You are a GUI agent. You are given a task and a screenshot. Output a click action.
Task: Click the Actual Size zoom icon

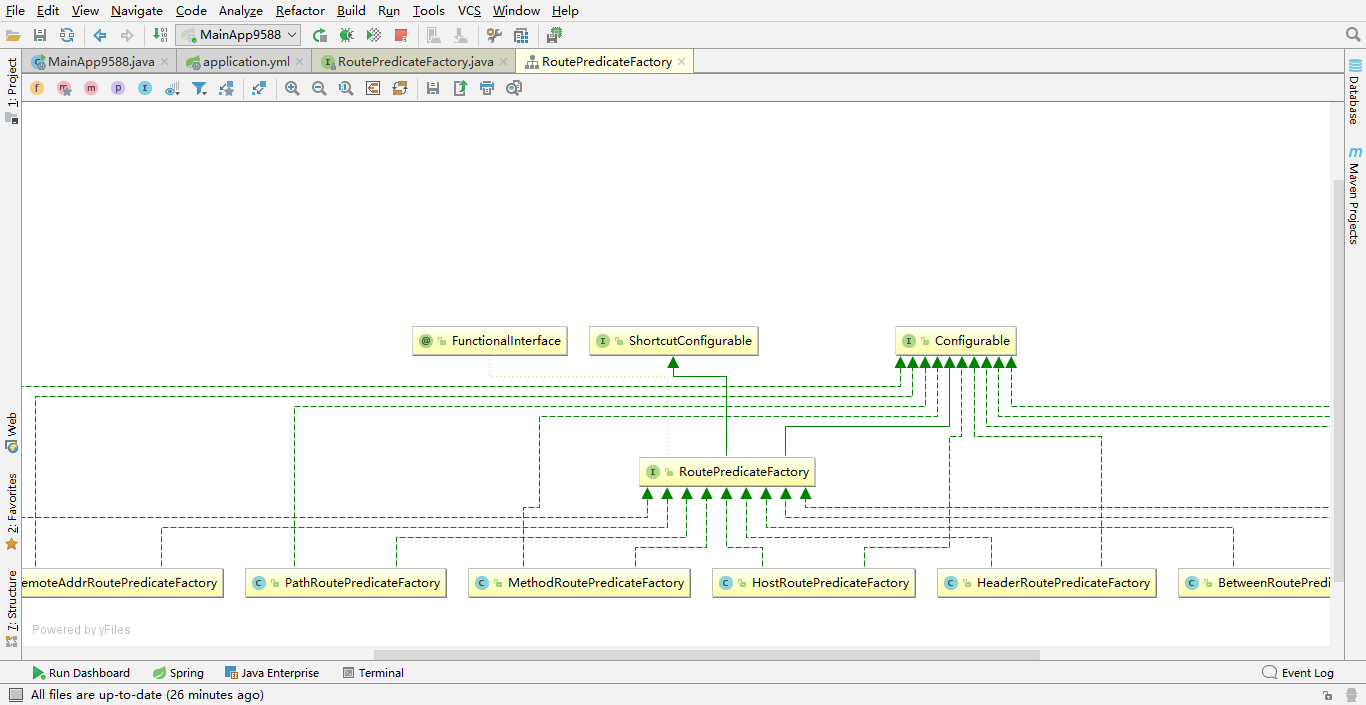346,88
